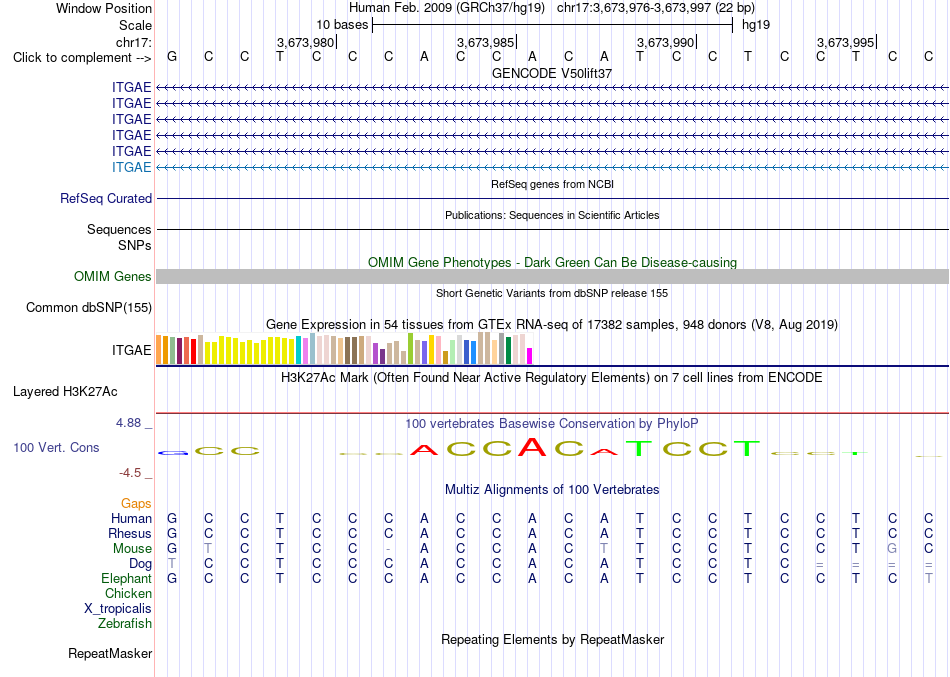Click the header text 'Human Feb. 2009 (GRCh37/hg19)'
Image resolution: width=950 pixels, height=677 pixels.
click(x=447, y=8)
